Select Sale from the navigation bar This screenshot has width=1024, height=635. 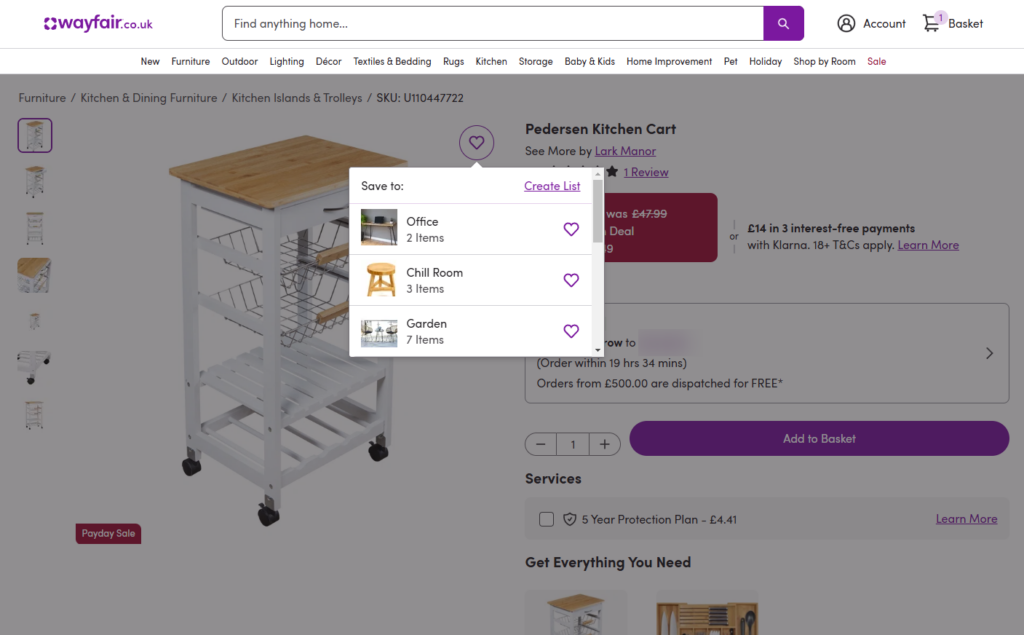pyautogui.click(x=877, y=61)
